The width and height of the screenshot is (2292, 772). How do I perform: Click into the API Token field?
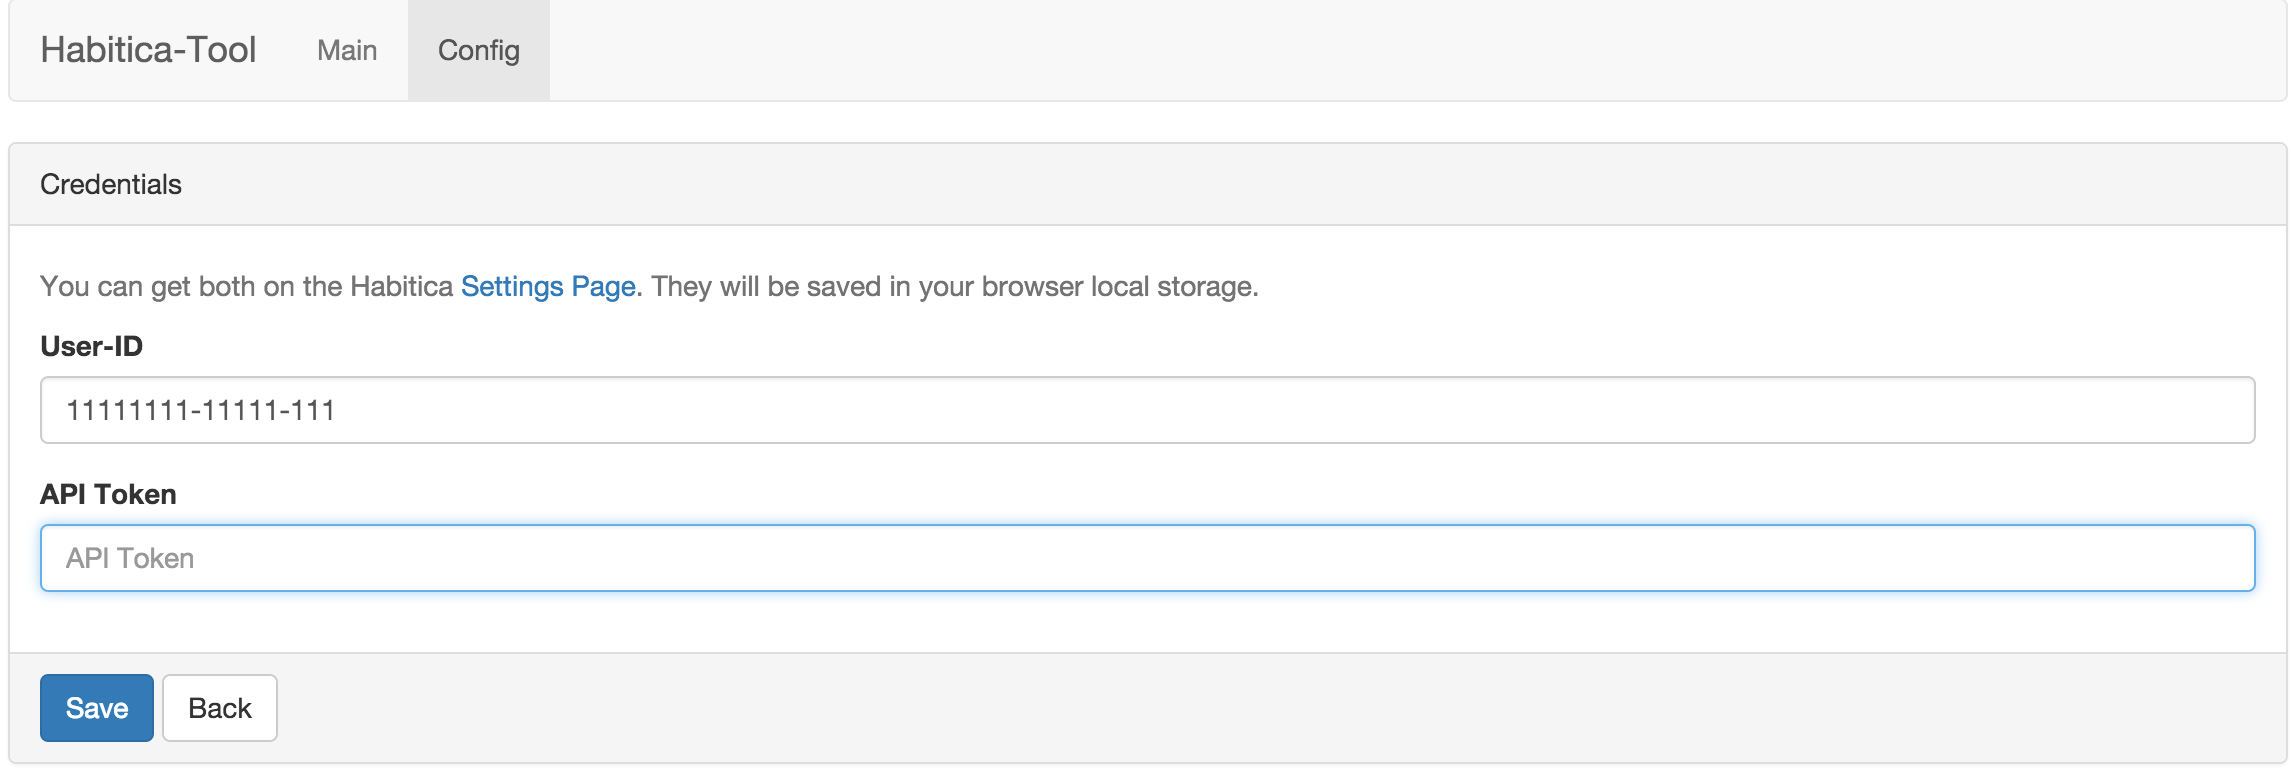(x=1146, y=558)
